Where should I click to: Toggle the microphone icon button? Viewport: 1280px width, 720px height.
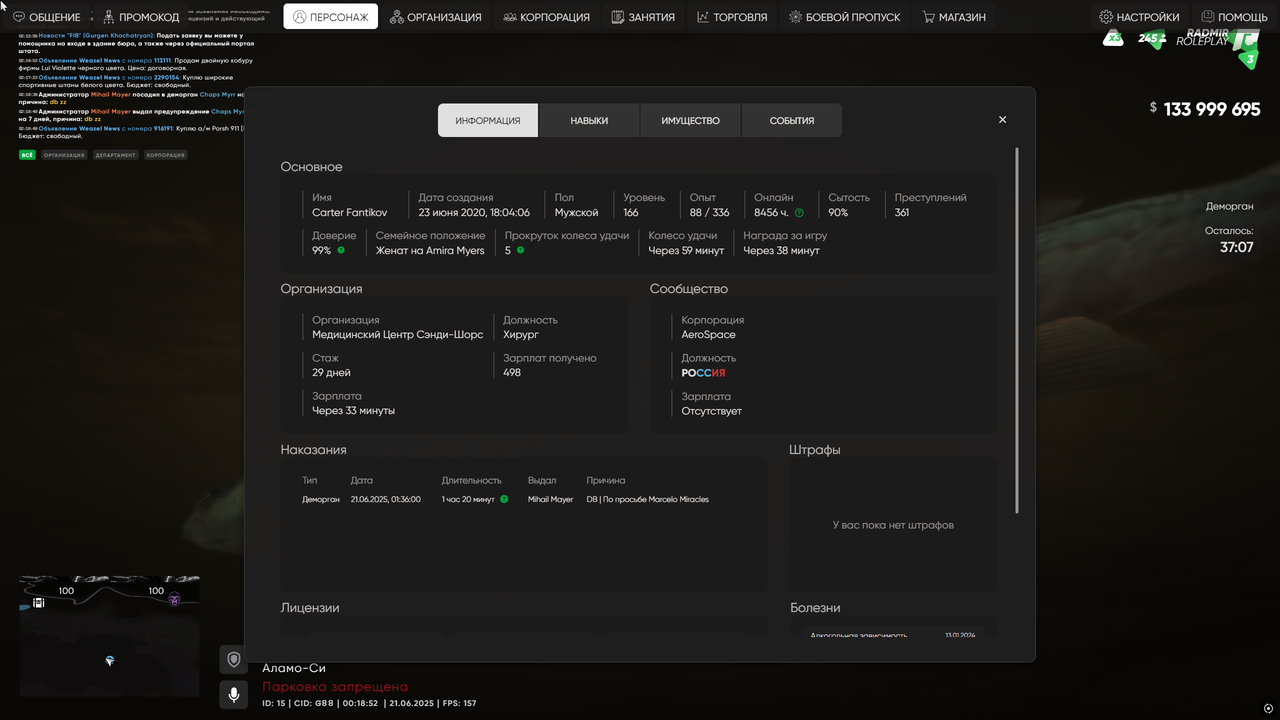(234, 695)
